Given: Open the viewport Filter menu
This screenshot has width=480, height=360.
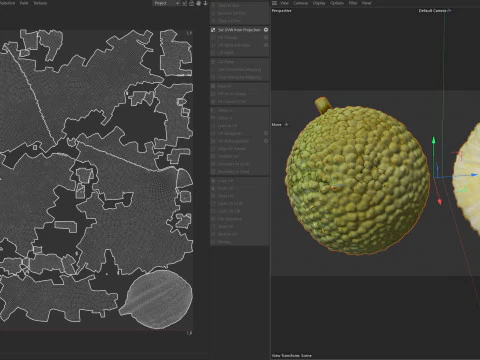Looking at the screenshot, I should tap(353, 3).
